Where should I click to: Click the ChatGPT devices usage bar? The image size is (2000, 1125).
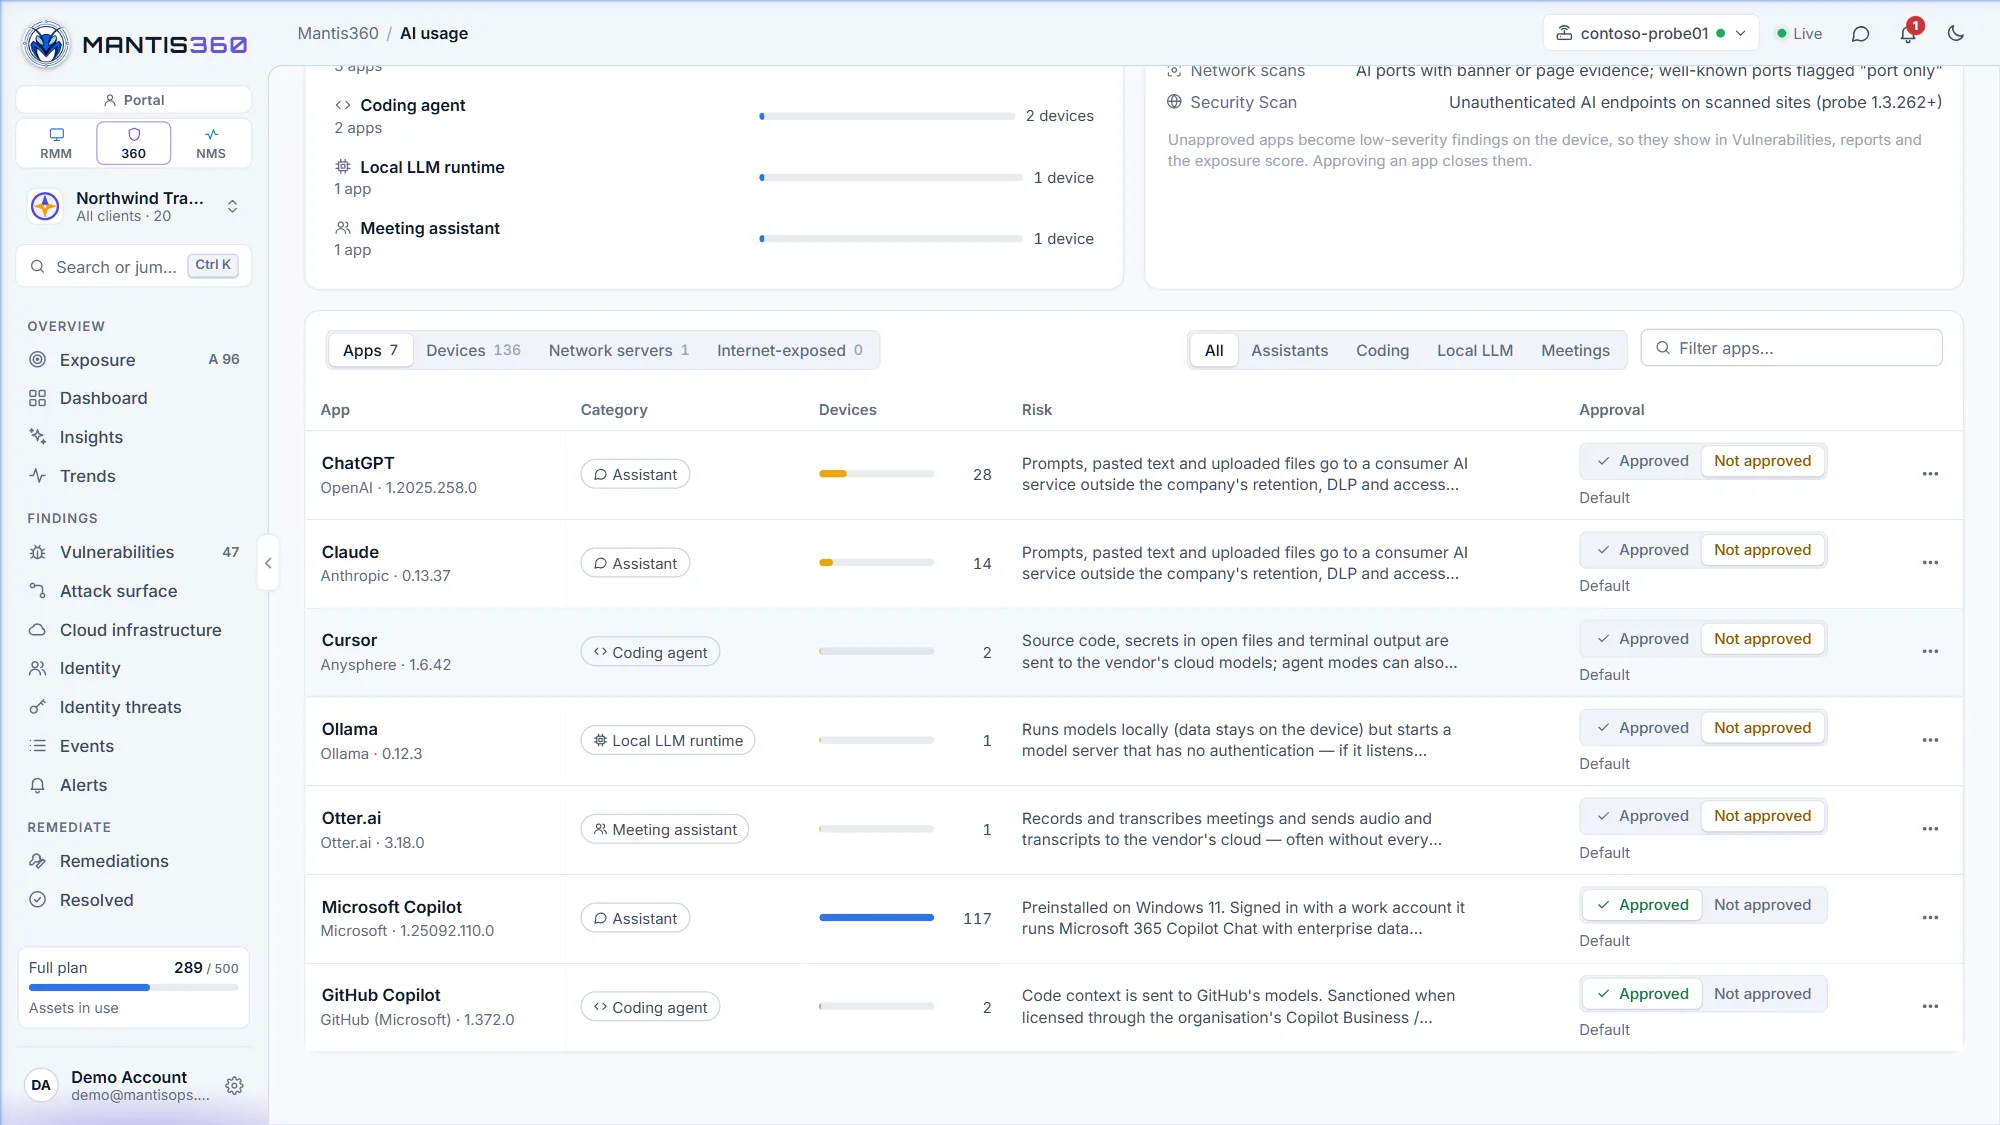[876, 474]
